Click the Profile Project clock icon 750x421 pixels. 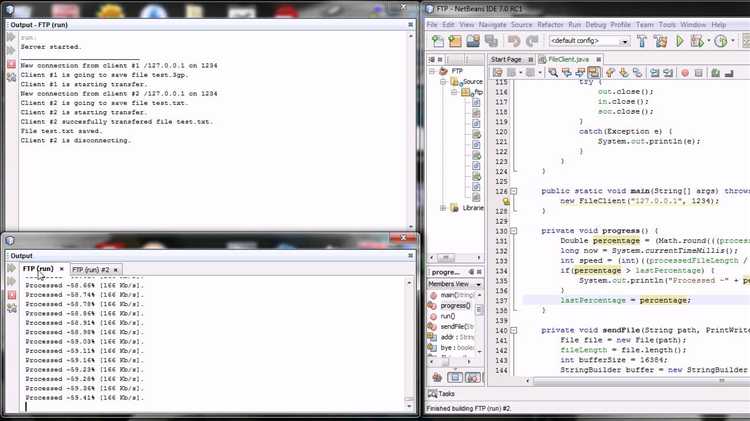[721, 41]
